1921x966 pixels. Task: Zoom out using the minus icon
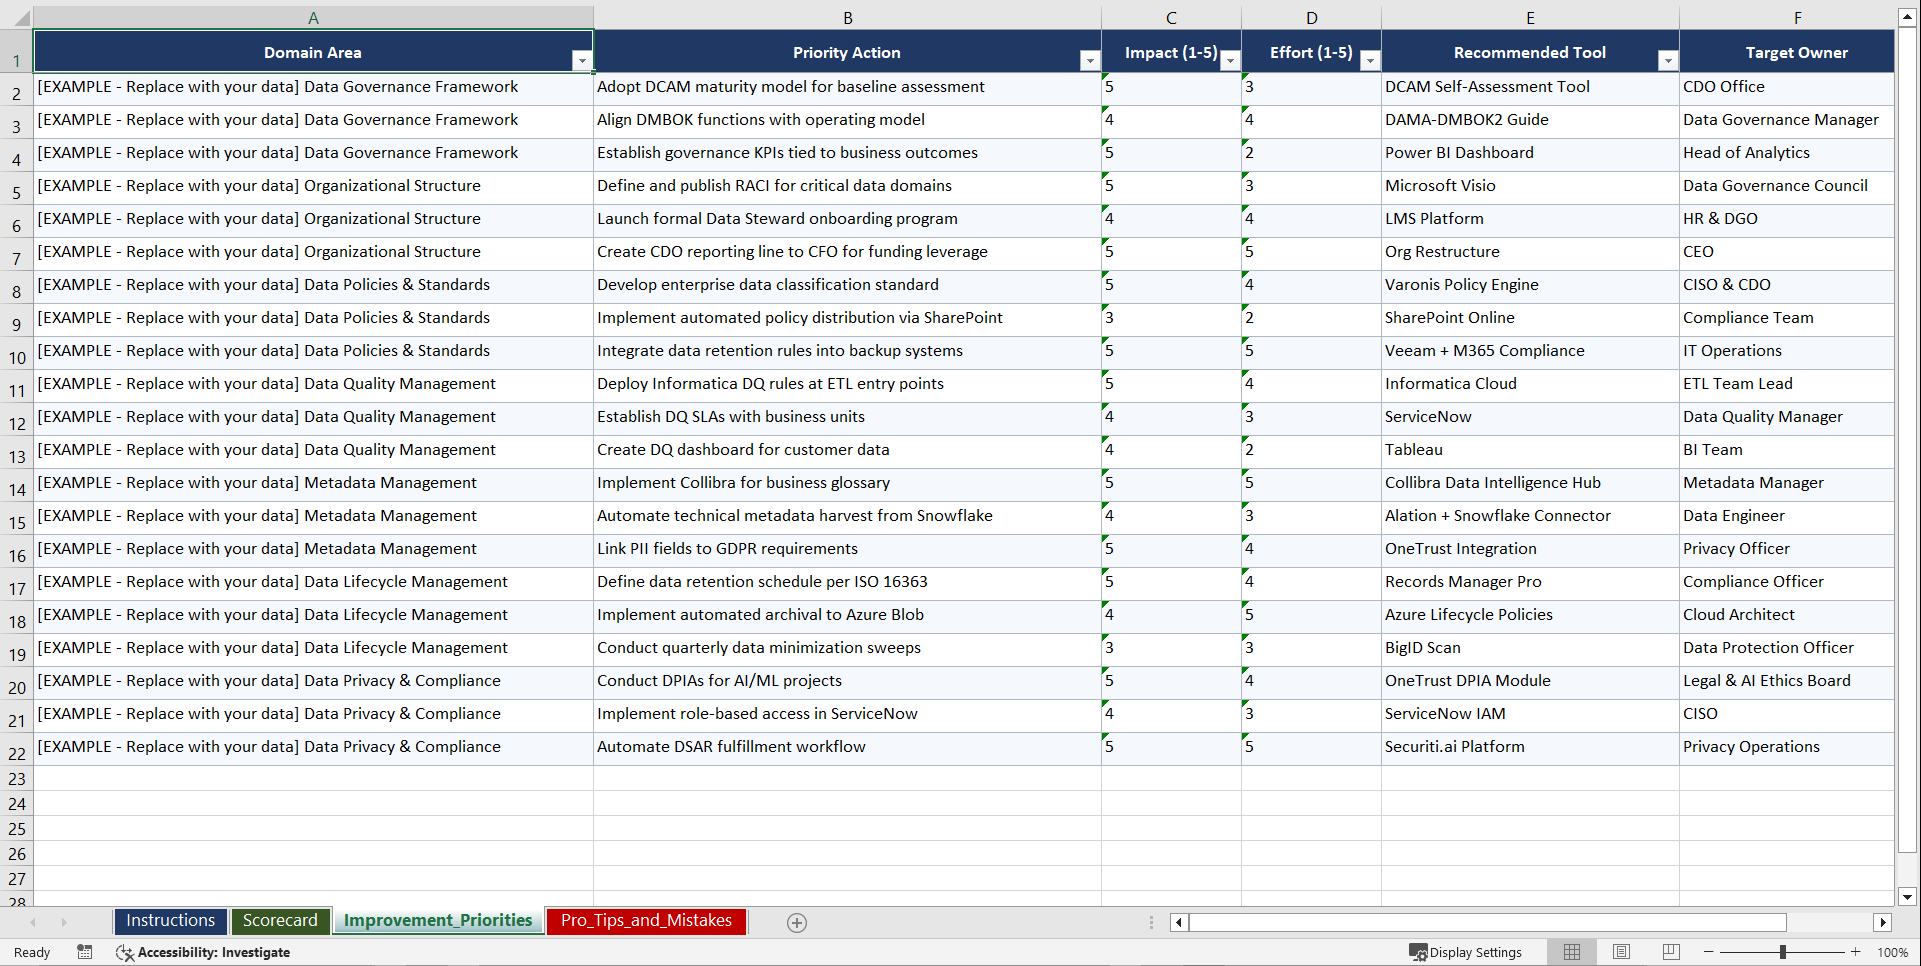click(1708, 952)
